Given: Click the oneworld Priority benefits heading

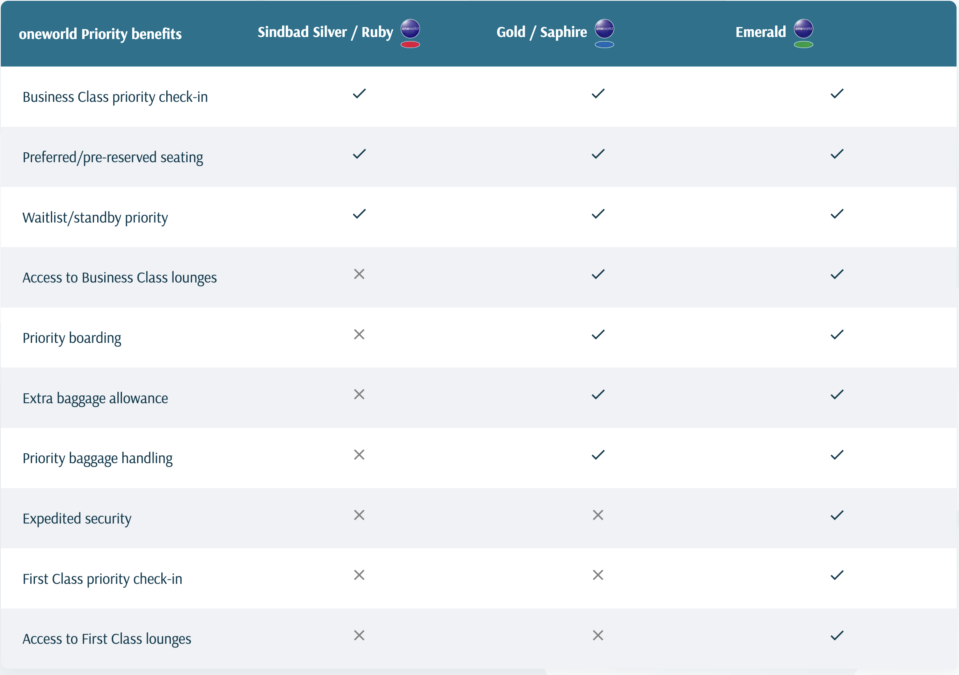Looking at the screenshot, I should (100, 34).
